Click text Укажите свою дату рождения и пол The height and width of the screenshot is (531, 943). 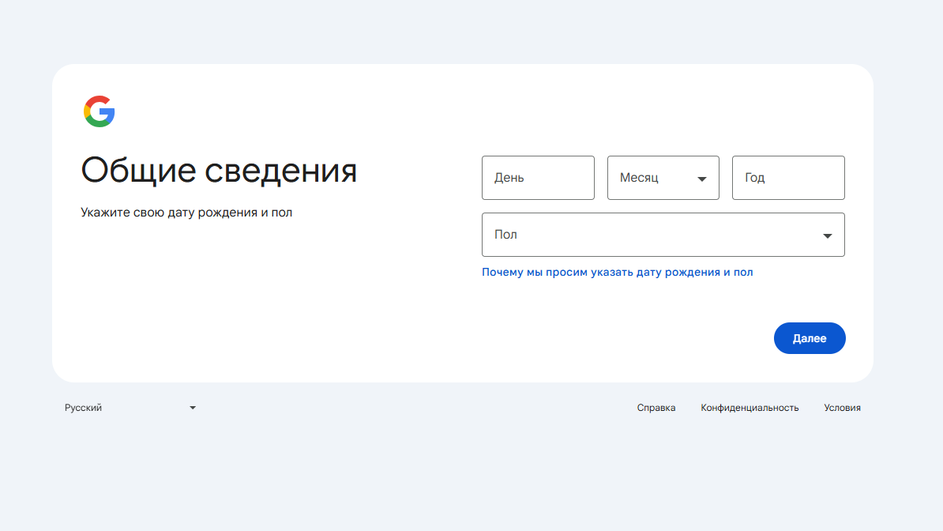pos(186,213)
